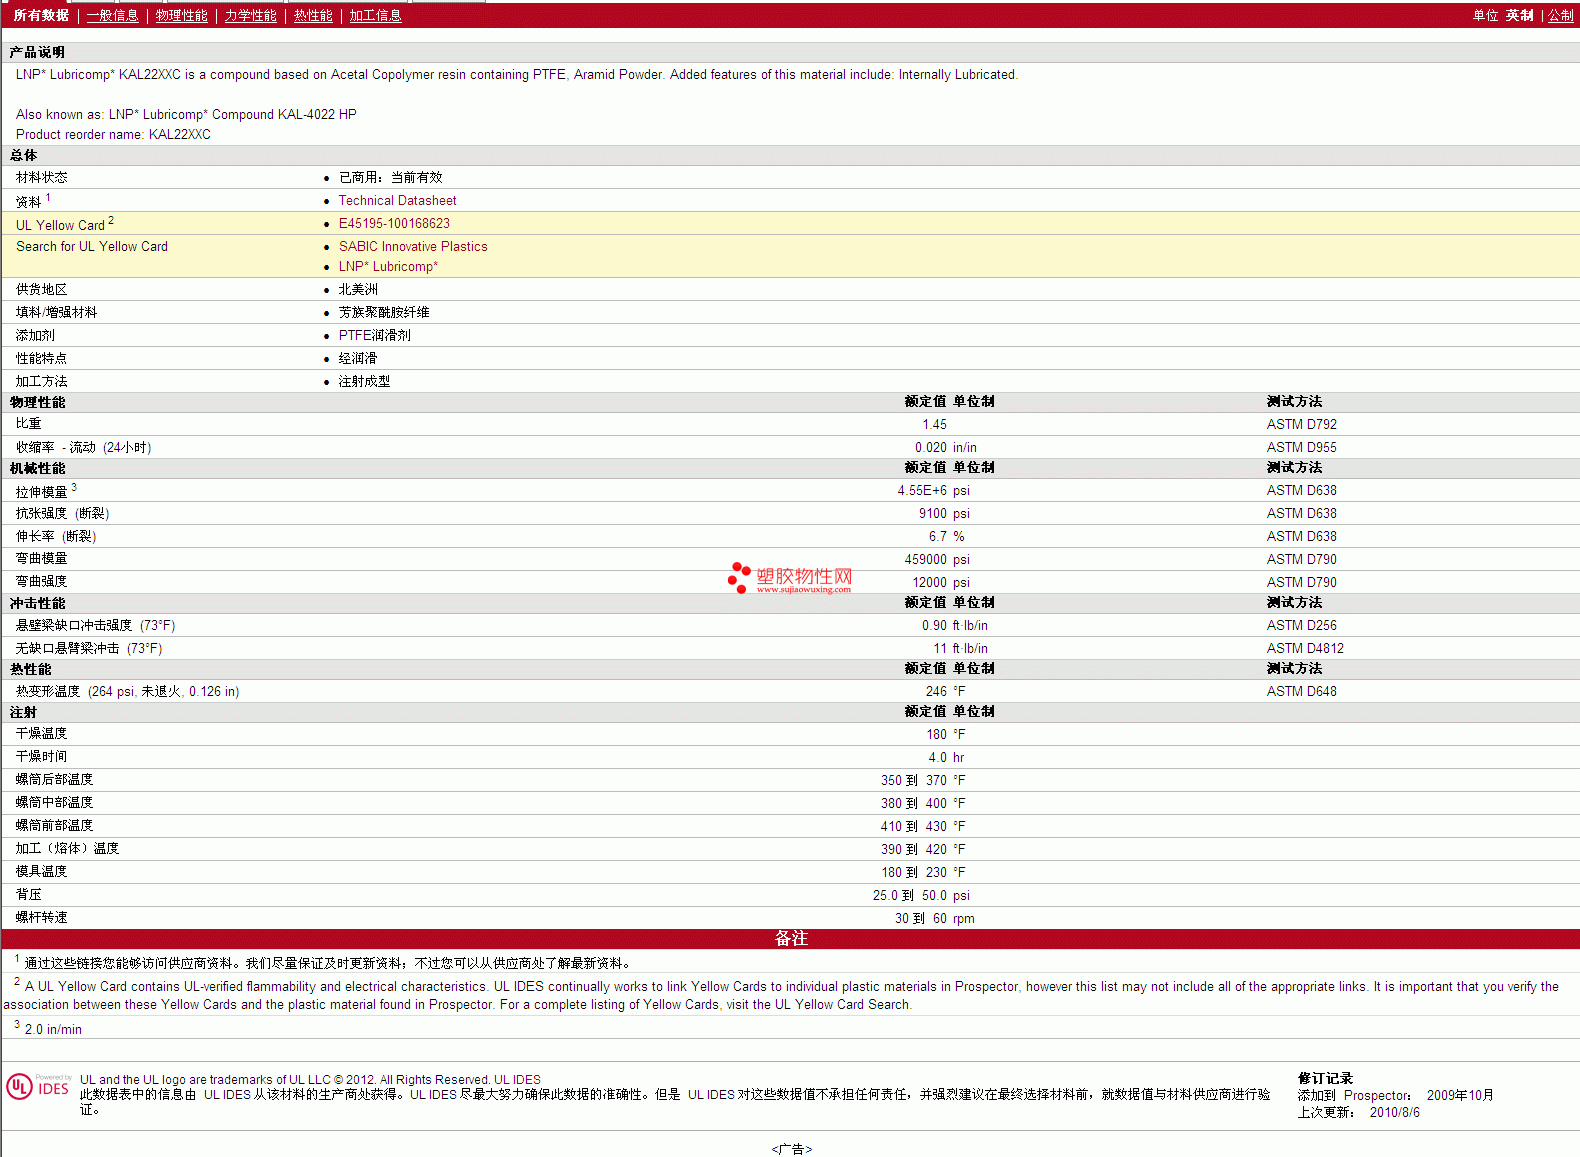Click the processing method value 注射成型
The height and width of the screenshot is (1157, 1580).
click(364, 382)
